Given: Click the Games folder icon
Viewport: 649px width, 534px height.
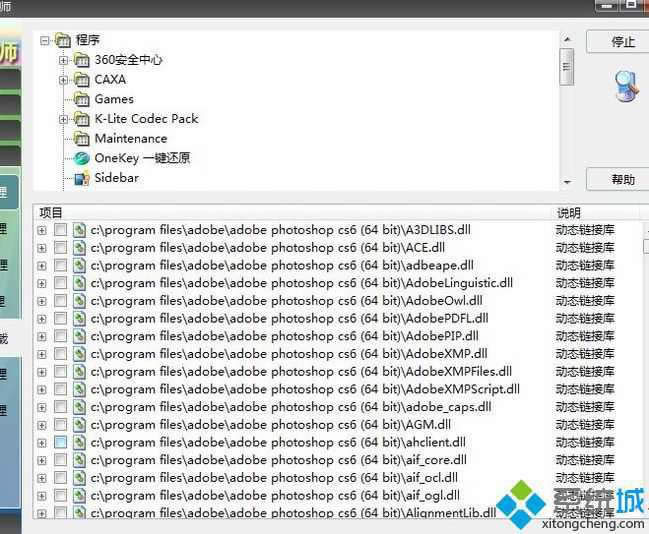Looking at the screenshot, I should point(82,99).
